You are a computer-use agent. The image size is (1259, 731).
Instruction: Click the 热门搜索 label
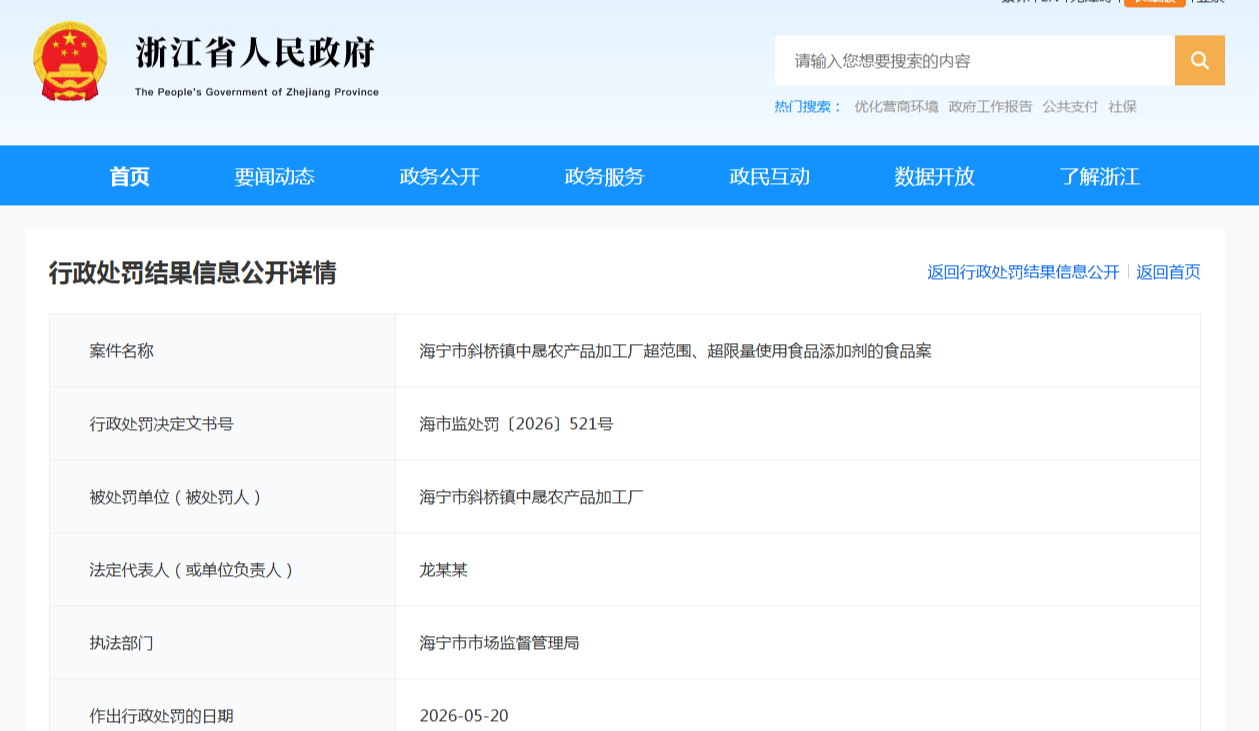point(809,107)
